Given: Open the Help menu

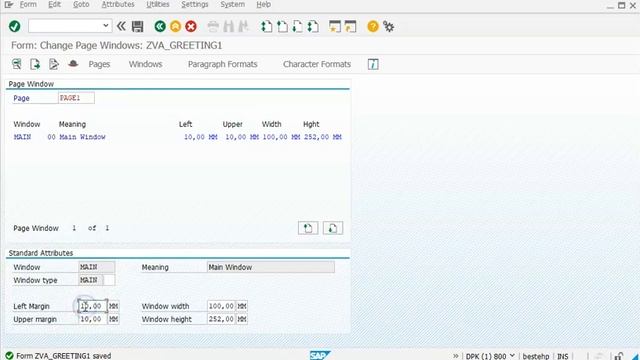Looking at the screenshot, I should tap(263, 4).
